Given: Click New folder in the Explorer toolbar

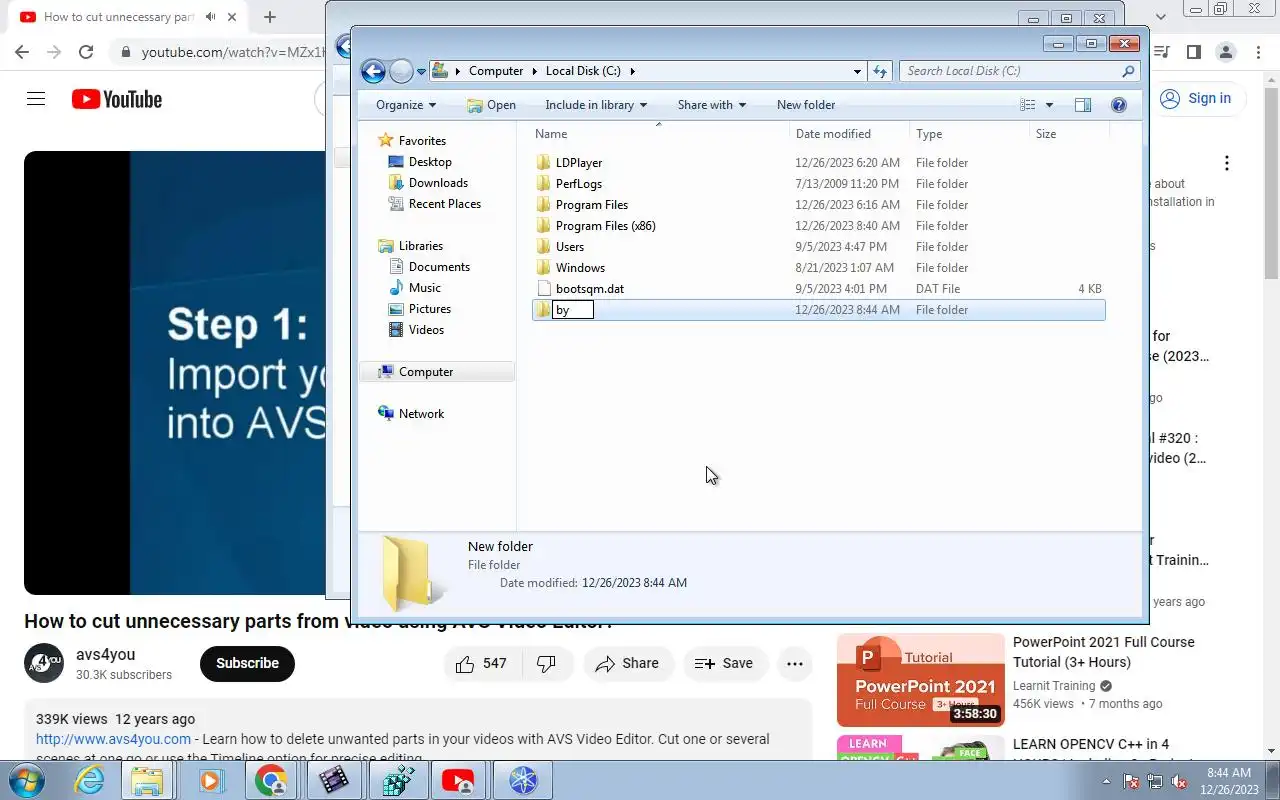Looking at the screenshot, I should tap(806, 105).
